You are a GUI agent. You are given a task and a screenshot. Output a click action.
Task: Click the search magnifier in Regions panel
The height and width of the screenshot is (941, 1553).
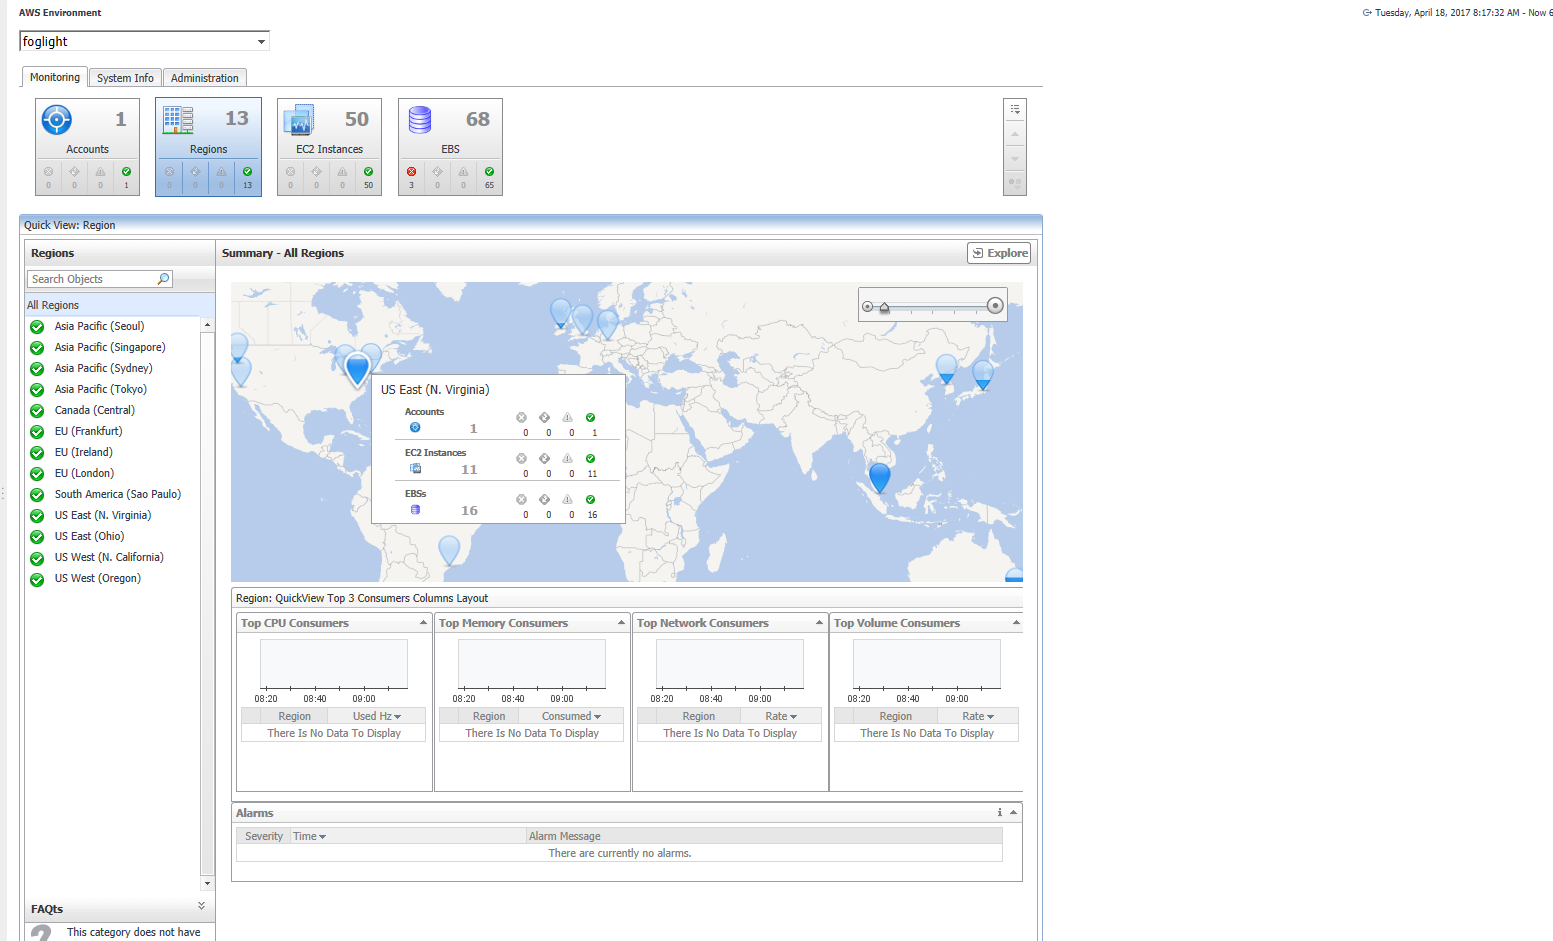click(x=163, y=279)
